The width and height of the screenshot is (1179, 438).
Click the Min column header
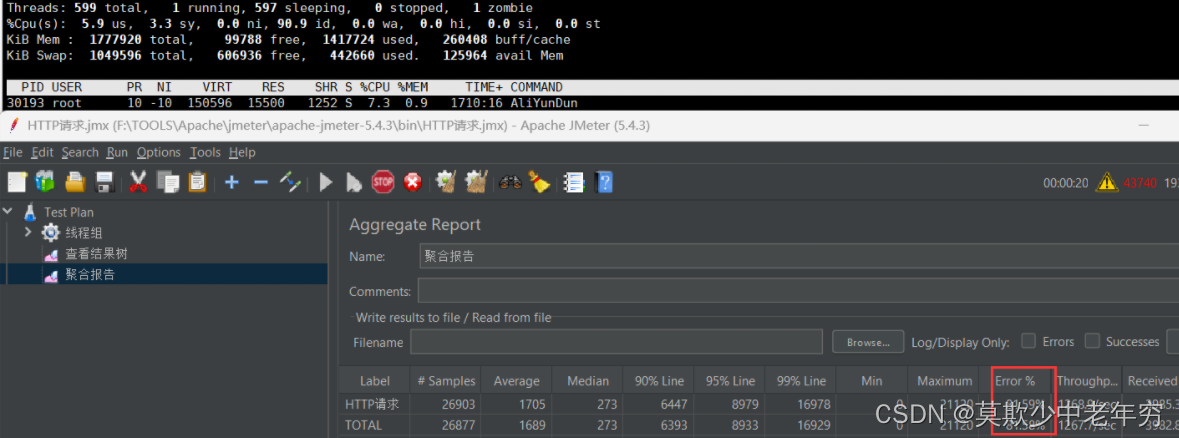pyautogui.click(x=872, y=381)
